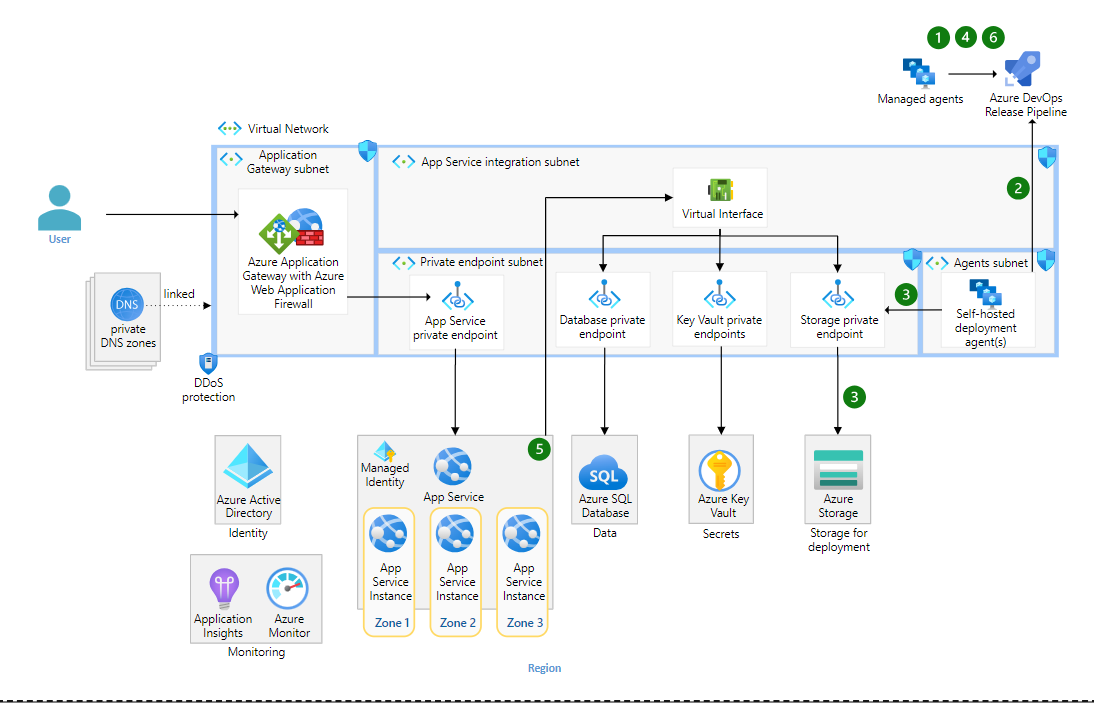Click the 'Private endpoint subnet' text label
1094x703 pixels.
pos(481,262)
